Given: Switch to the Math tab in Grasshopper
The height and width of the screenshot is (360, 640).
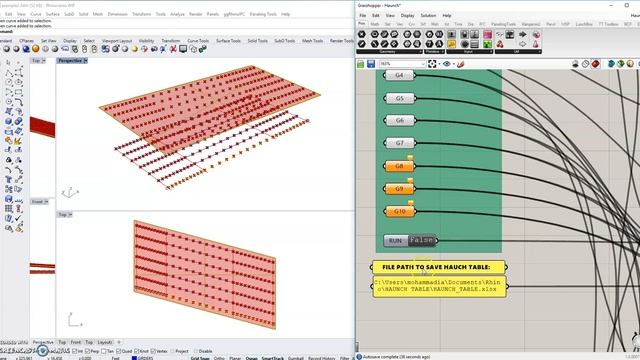Looking at the screenshot, I should click(x=374, y=24).
